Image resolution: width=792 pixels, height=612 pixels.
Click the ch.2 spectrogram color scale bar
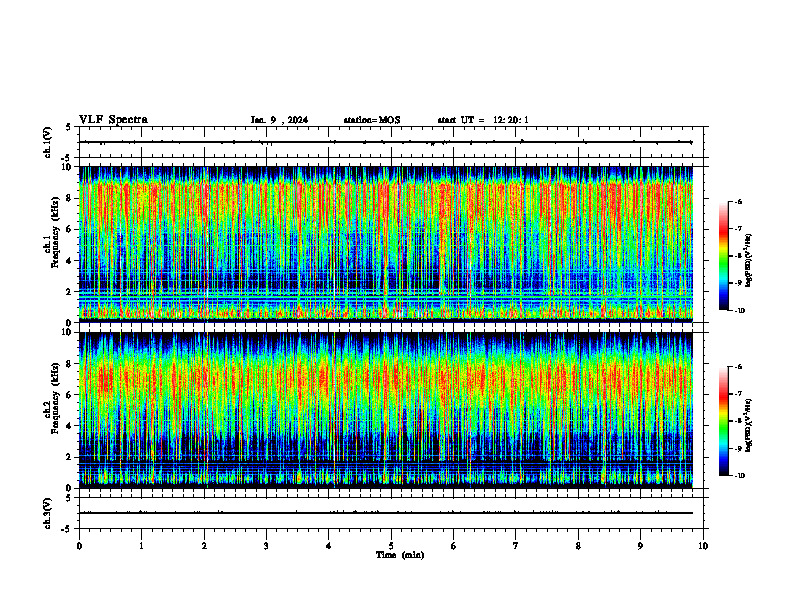pos(724,421)
